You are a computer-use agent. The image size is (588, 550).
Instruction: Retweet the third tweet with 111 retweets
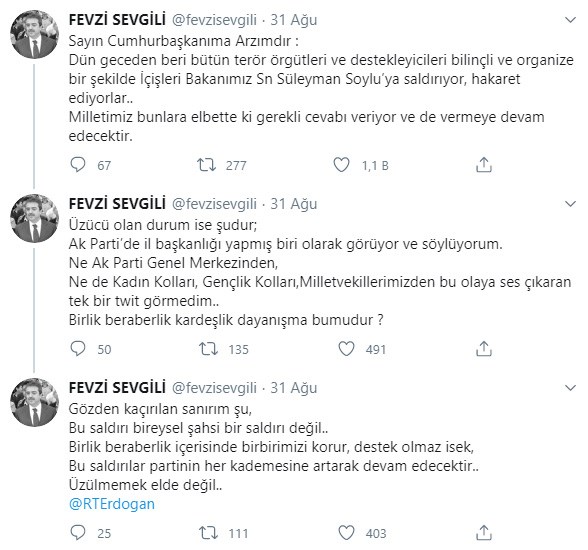[x=208, y=533]
